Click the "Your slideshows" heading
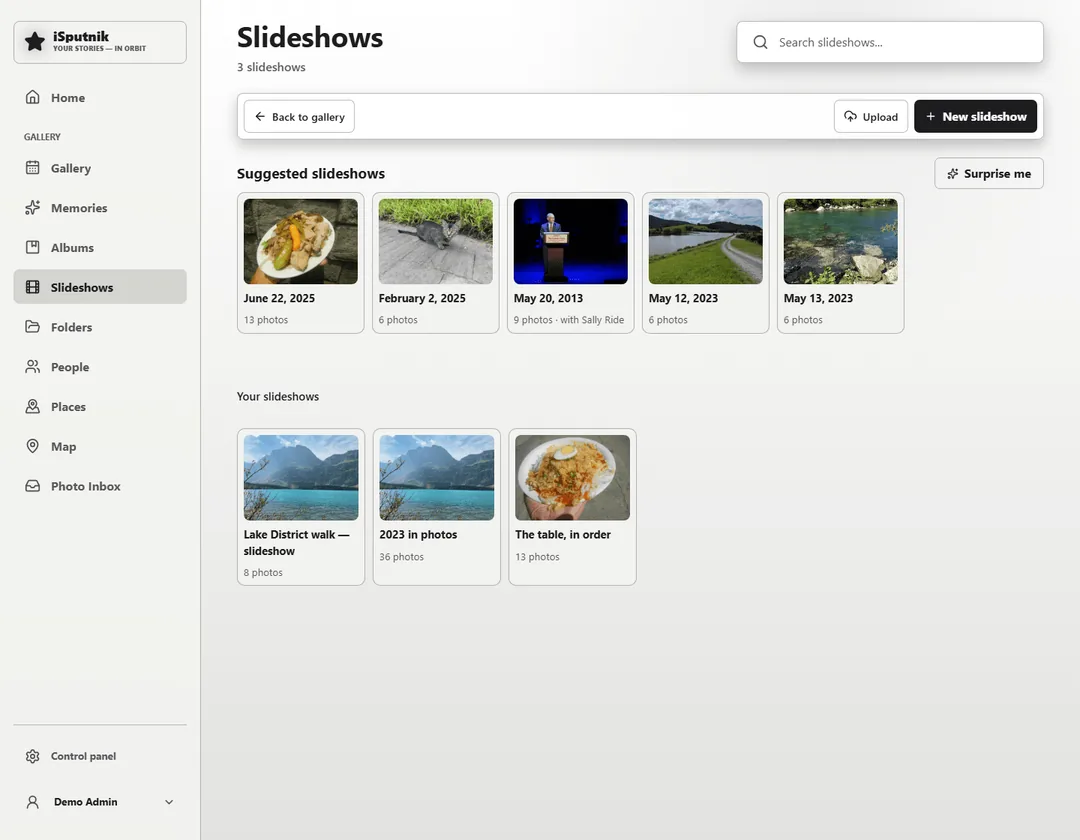The height and width of the screenshot is (840, 1080). pyautogui.click(x=278, y=397)
